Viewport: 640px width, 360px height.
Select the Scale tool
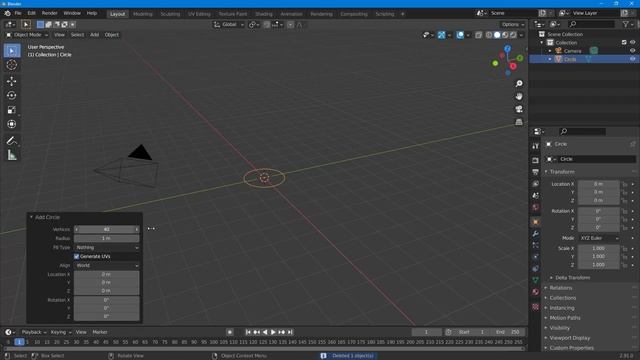point(12,109)
